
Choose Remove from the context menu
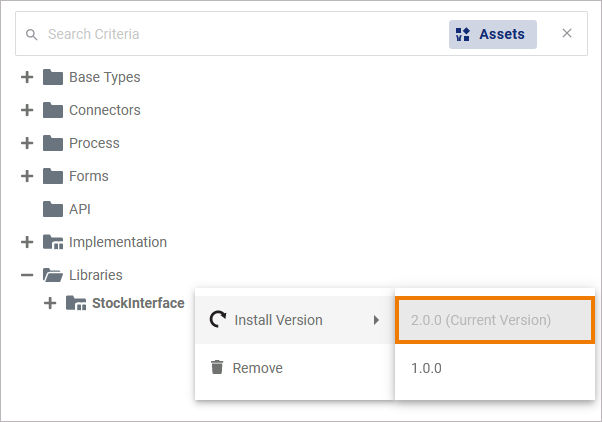coord(258,368)
